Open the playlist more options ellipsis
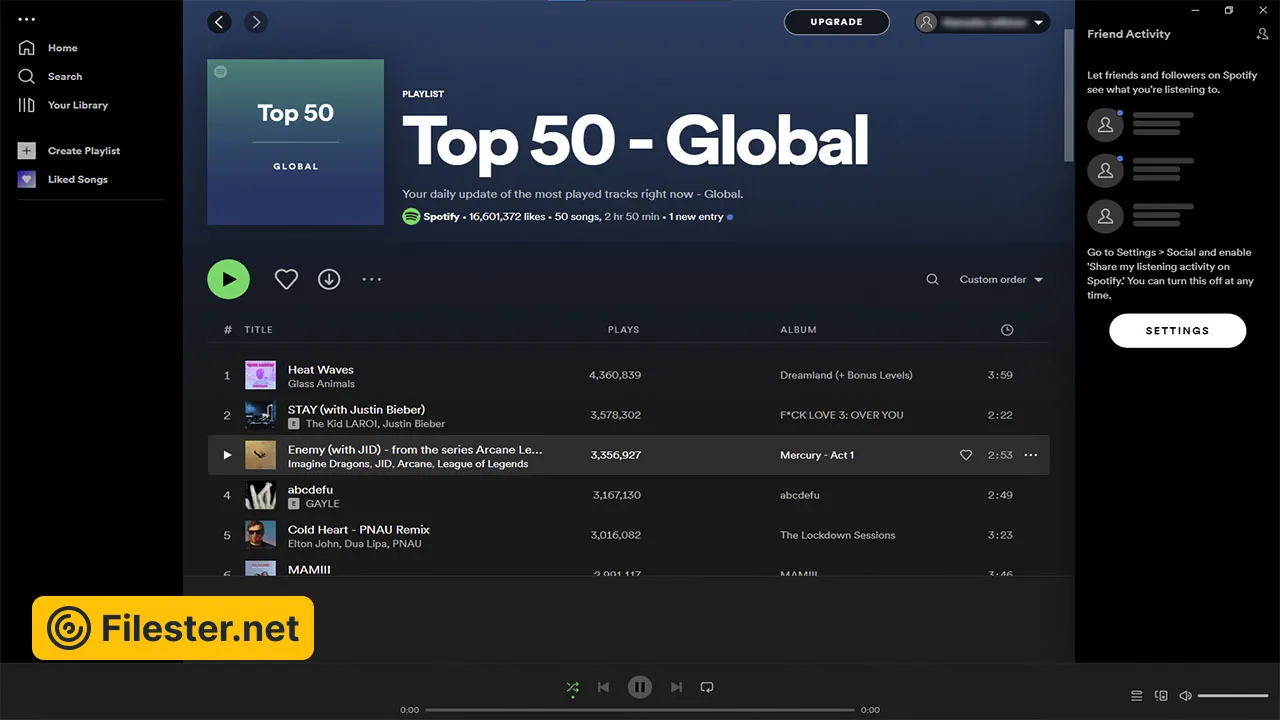1280x720 pixels. coord(372,280)
